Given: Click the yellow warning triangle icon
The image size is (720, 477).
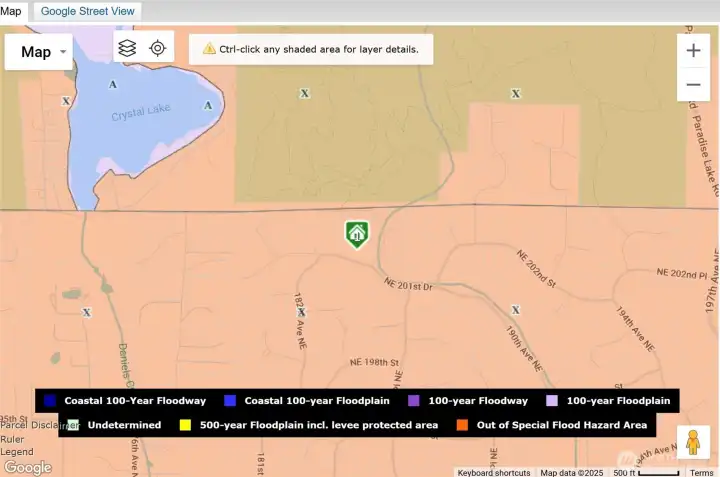Looking at the screenshot, I should click(209, 48).
